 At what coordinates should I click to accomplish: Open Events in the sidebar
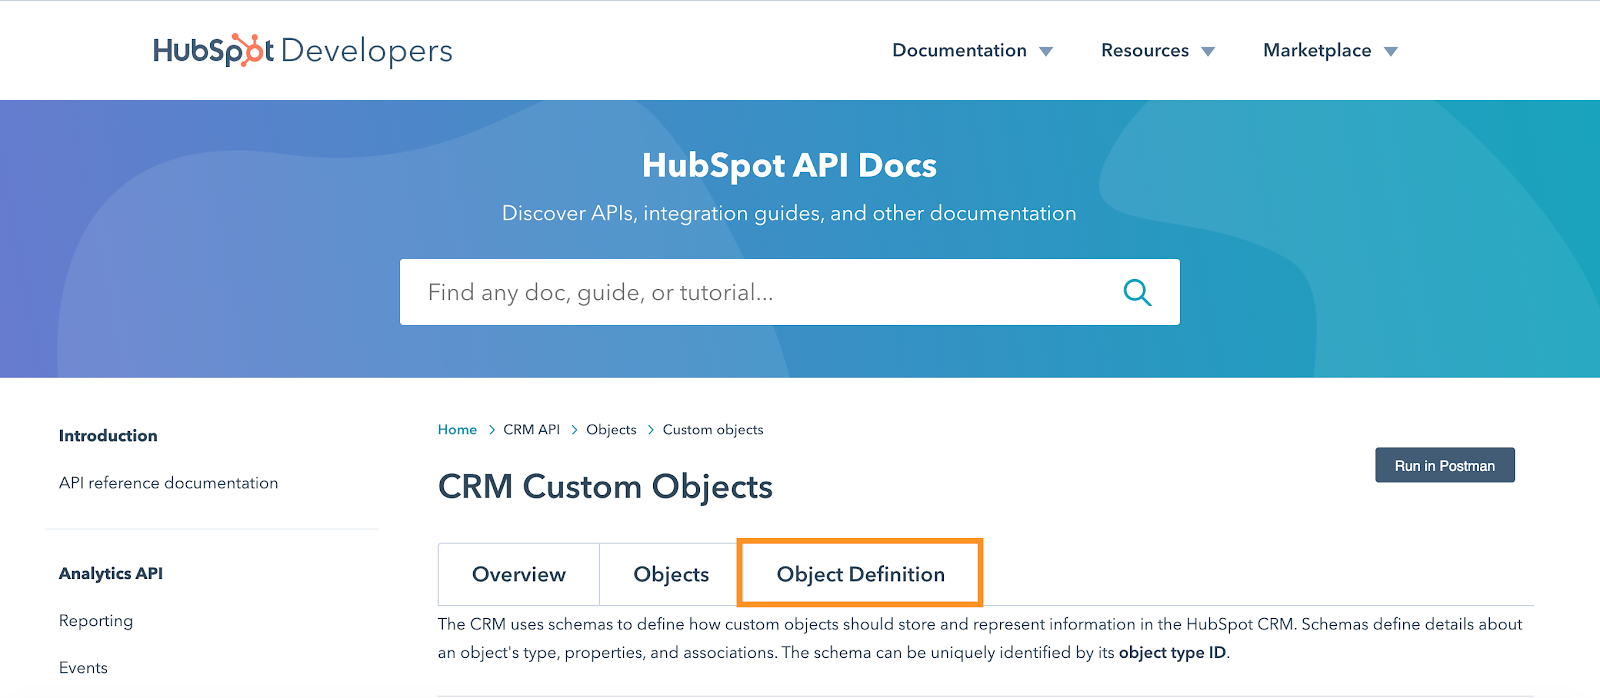[x=83, y=668]
